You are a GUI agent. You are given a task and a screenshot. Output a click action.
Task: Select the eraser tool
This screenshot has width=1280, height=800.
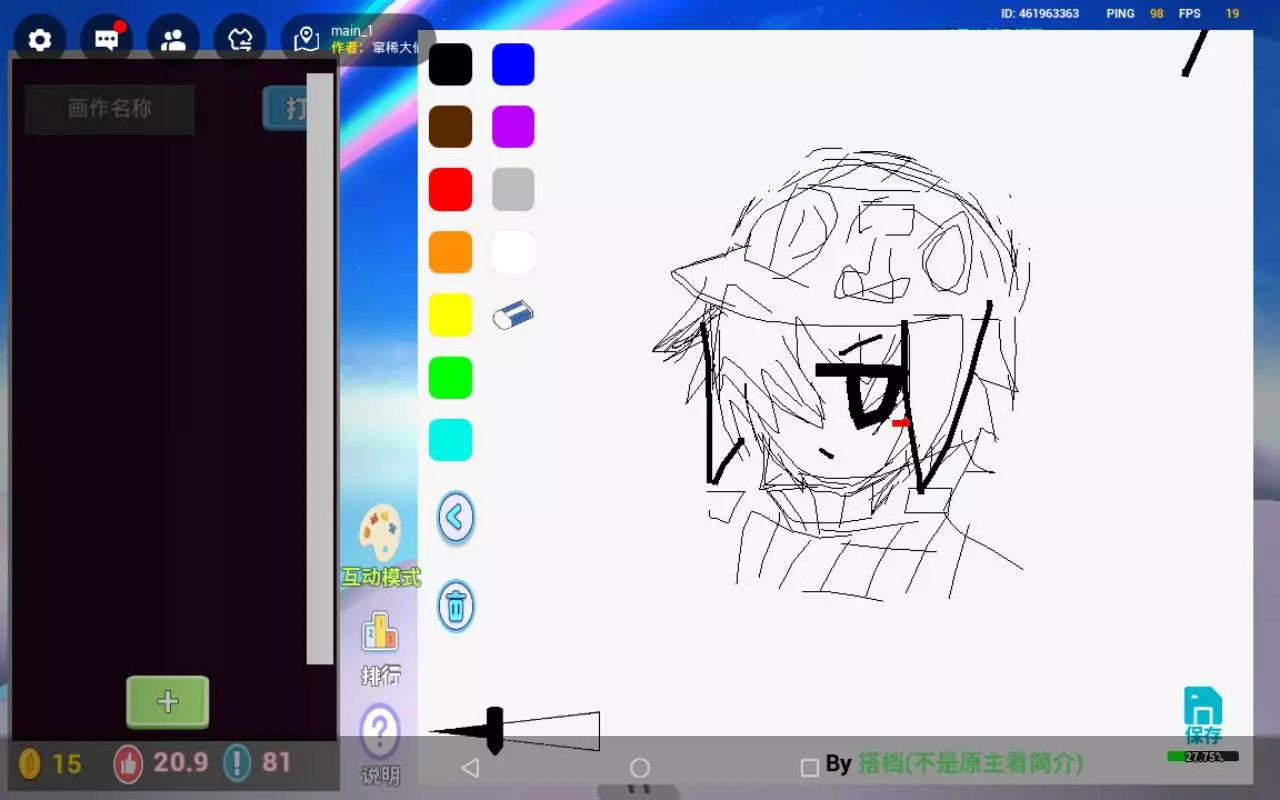click(513, 315)
